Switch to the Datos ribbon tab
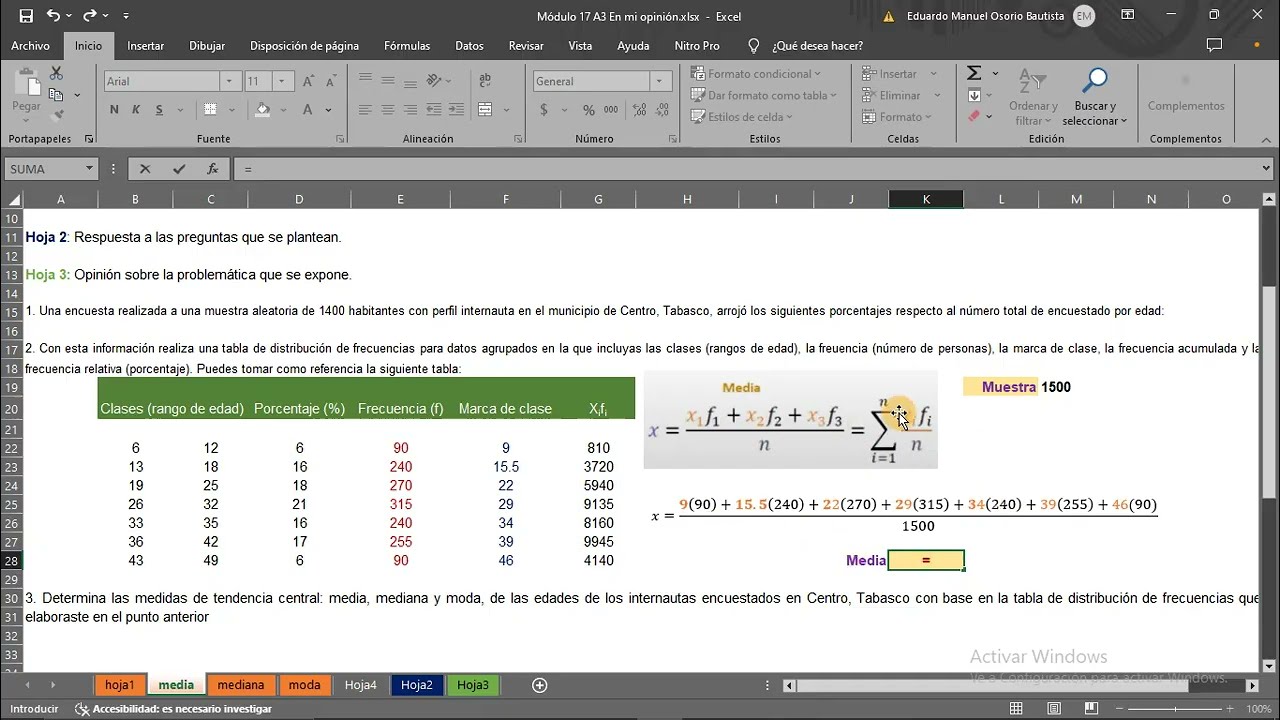 (469, 45)
